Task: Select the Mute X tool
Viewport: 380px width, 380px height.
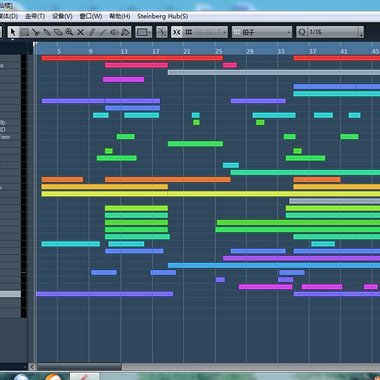Action: point(81,32)
